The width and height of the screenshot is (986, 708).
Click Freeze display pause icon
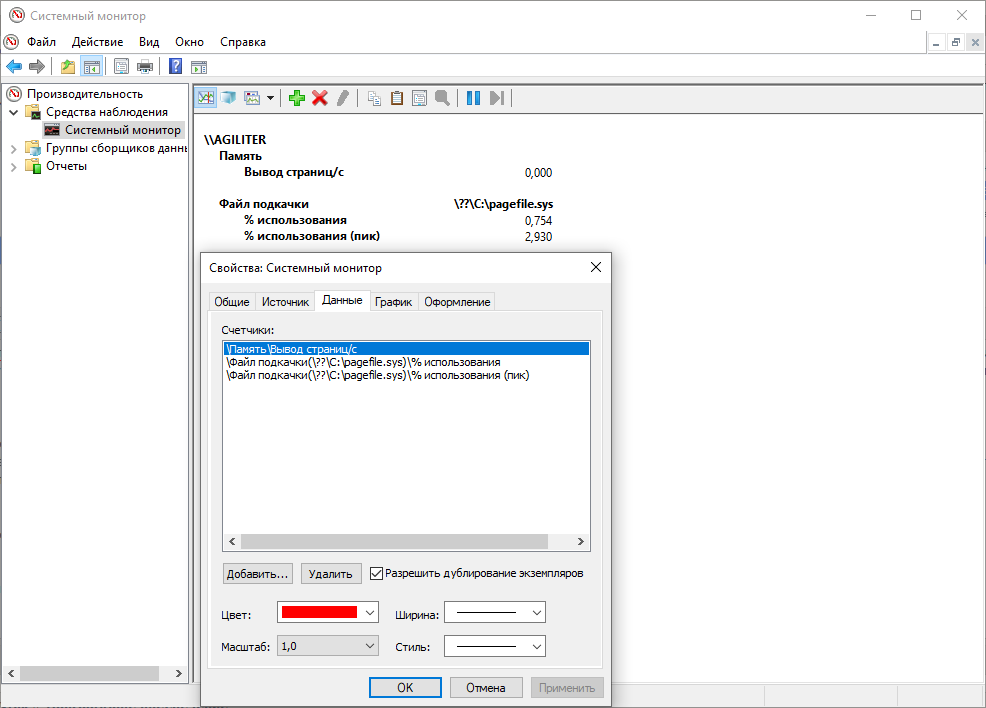[x=474, y=98]
